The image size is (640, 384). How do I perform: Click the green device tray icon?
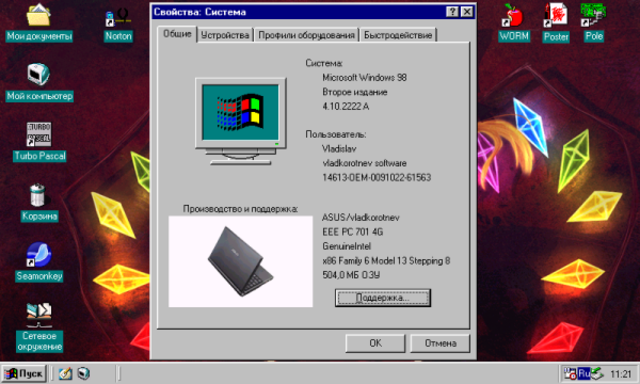click(x=597, y=373)
